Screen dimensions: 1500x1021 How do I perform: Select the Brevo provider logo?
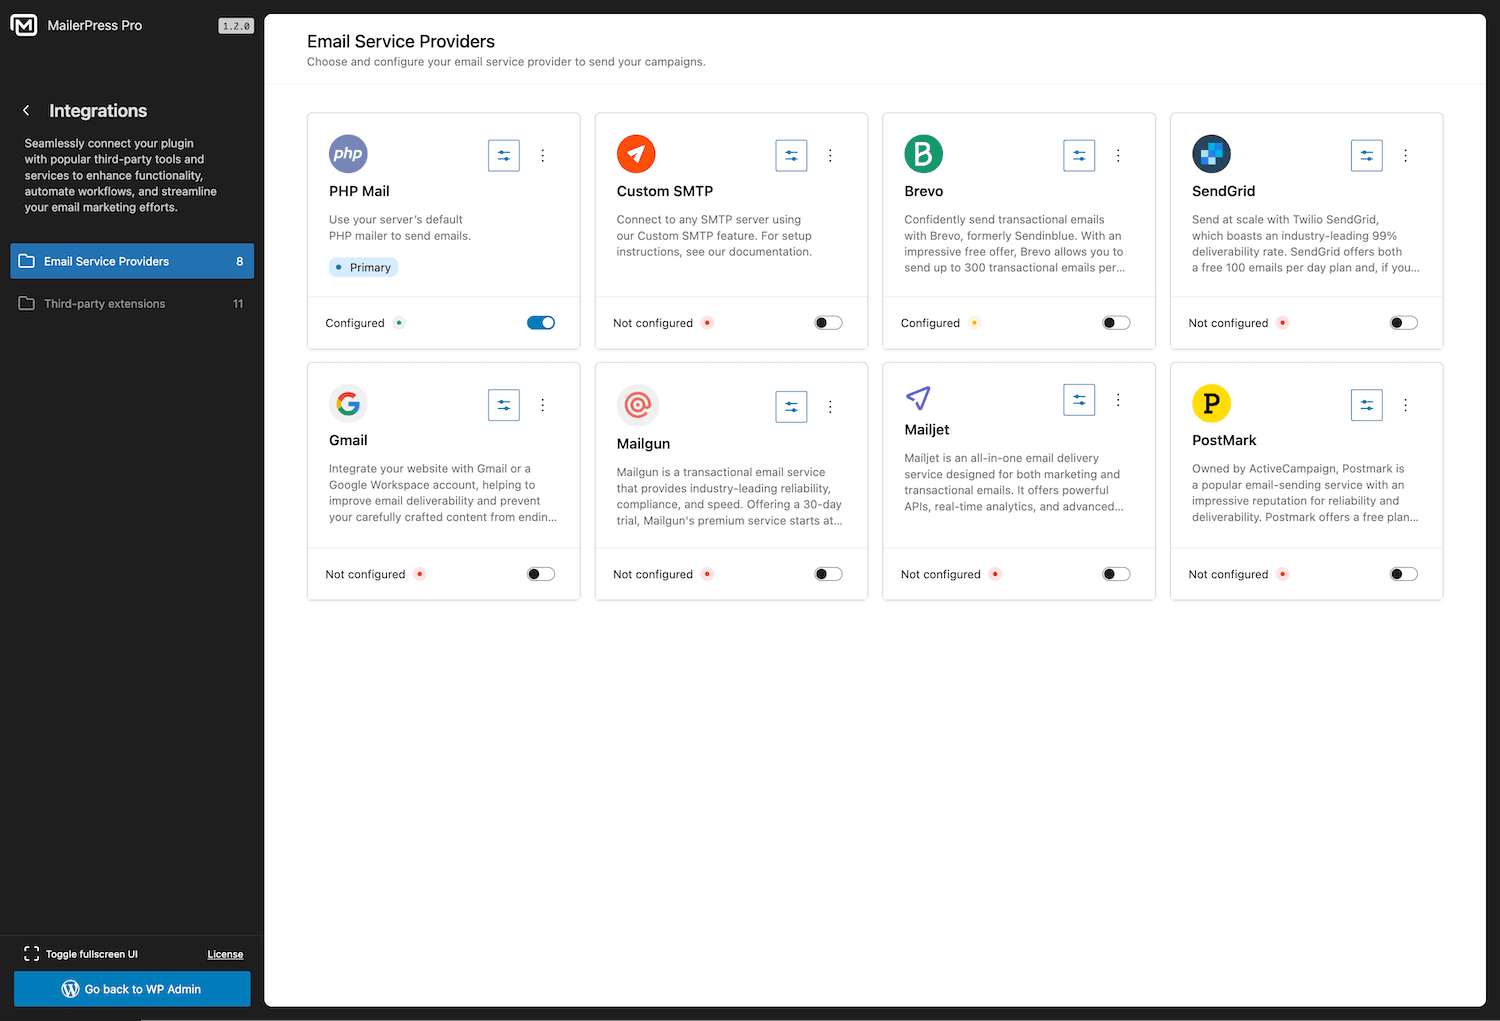[x=923, y=153]
